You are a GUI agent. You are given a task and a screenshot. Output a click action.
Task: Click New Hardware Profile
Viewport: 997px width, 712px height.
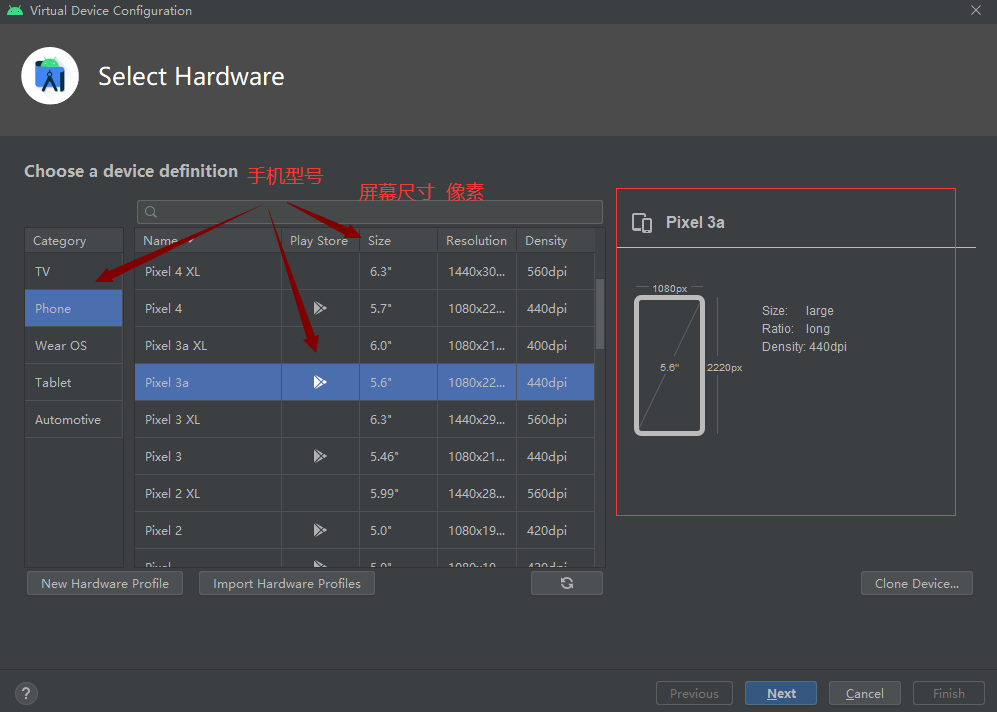tap(104, 583)
